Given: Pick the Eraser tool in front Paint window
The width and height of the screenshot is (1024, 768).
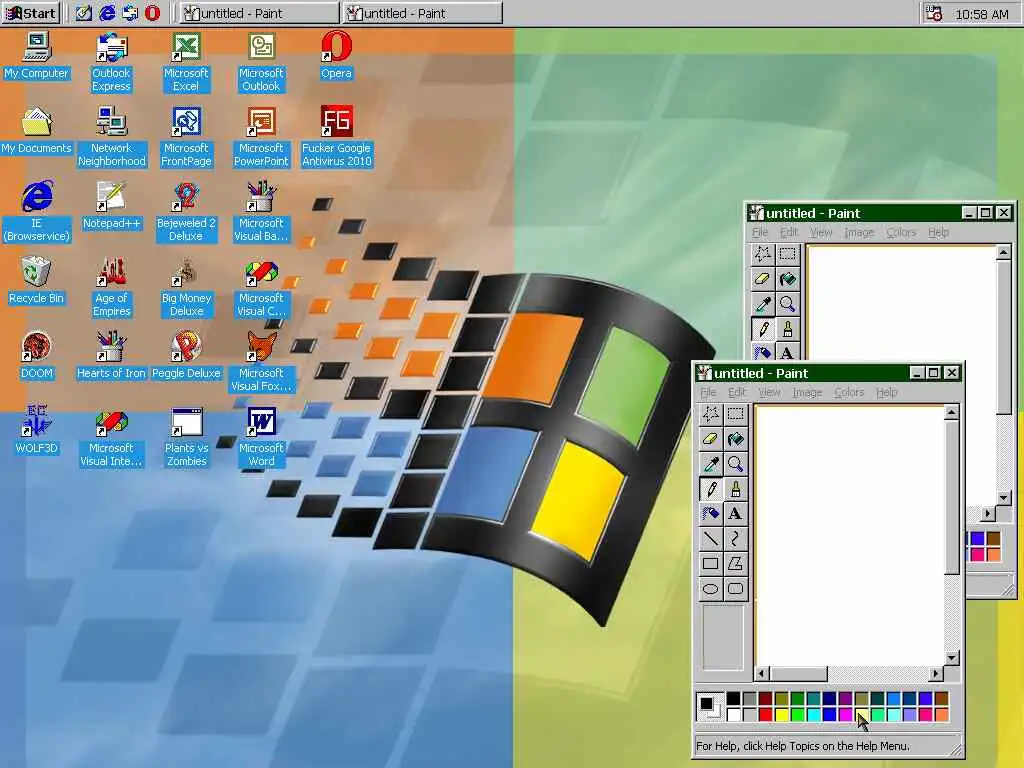Looking at the screenshot, I should tap(711, 439).
